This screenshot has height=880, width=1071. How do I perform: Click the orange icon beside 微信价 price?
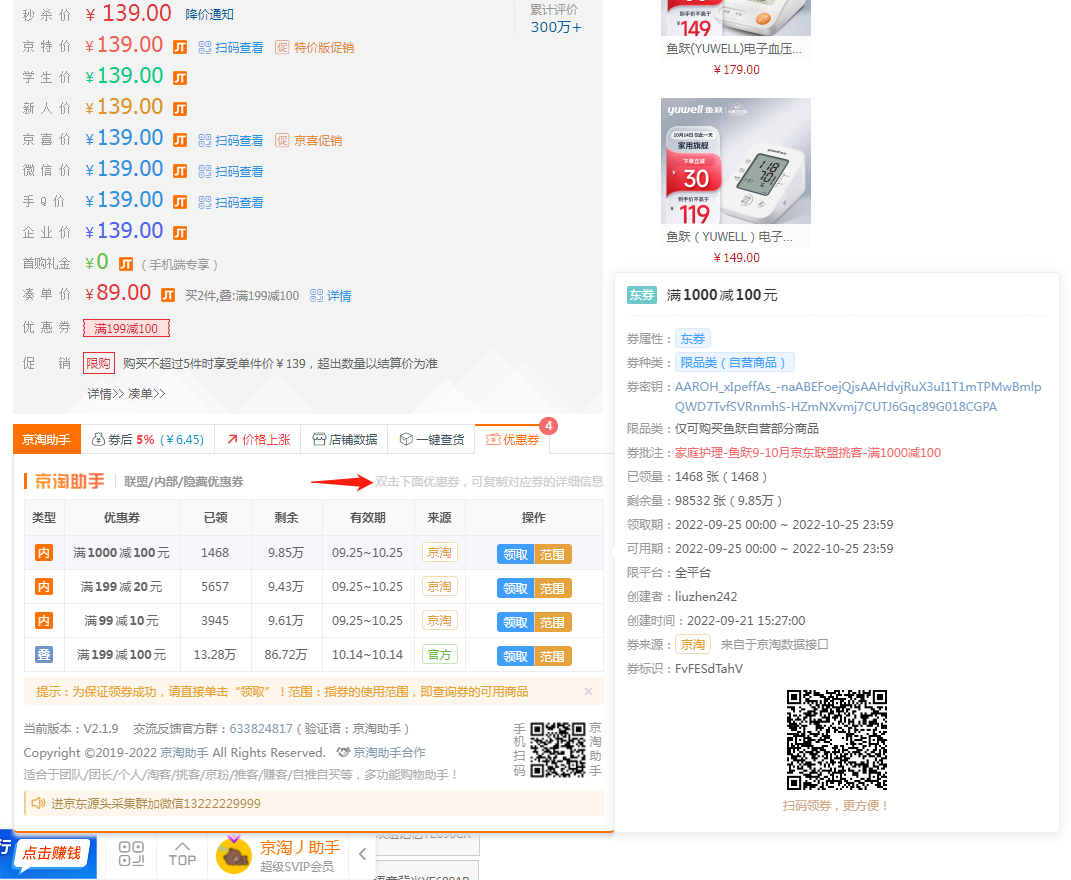coord(180,171)
